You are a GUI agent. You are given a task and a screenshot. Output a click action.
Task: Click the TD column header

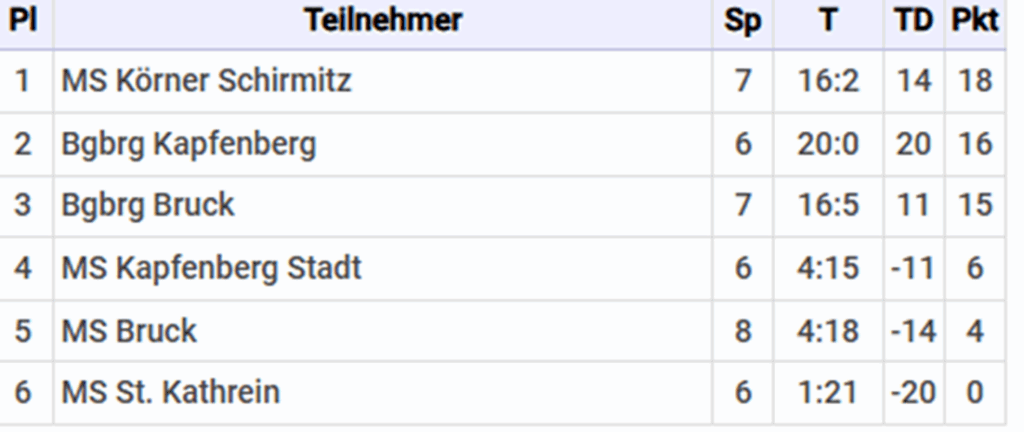click(x=913, y=20)
